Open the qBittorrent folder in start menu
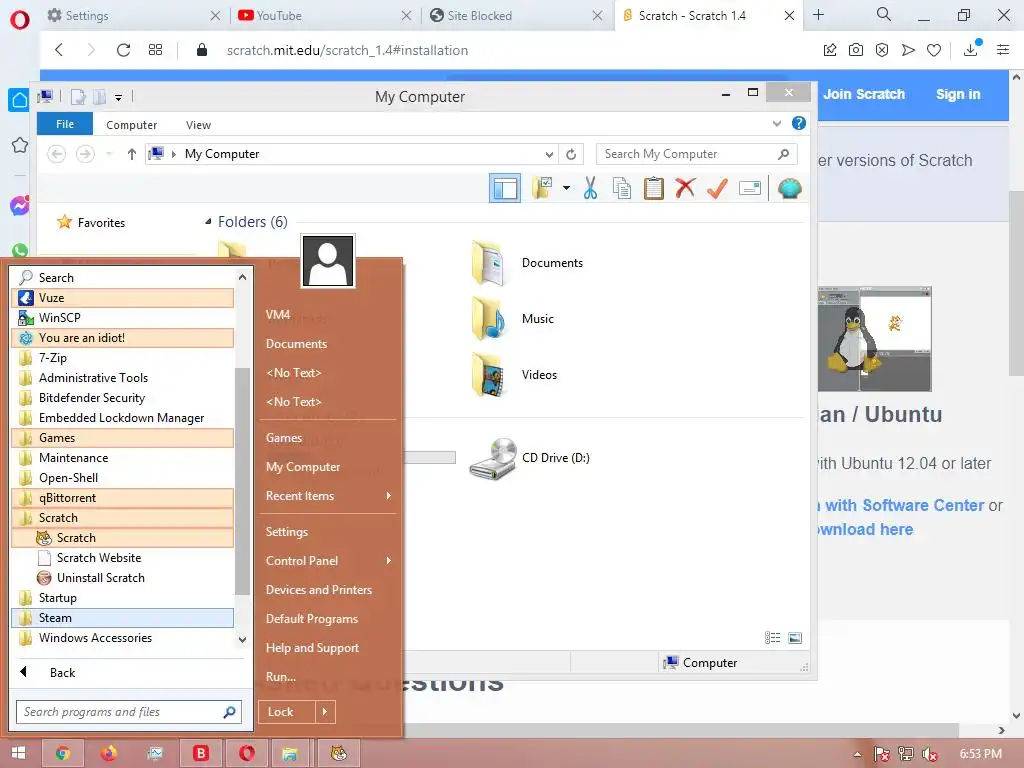This screenshot has width=1024, height=768. [x=122, y=498]
